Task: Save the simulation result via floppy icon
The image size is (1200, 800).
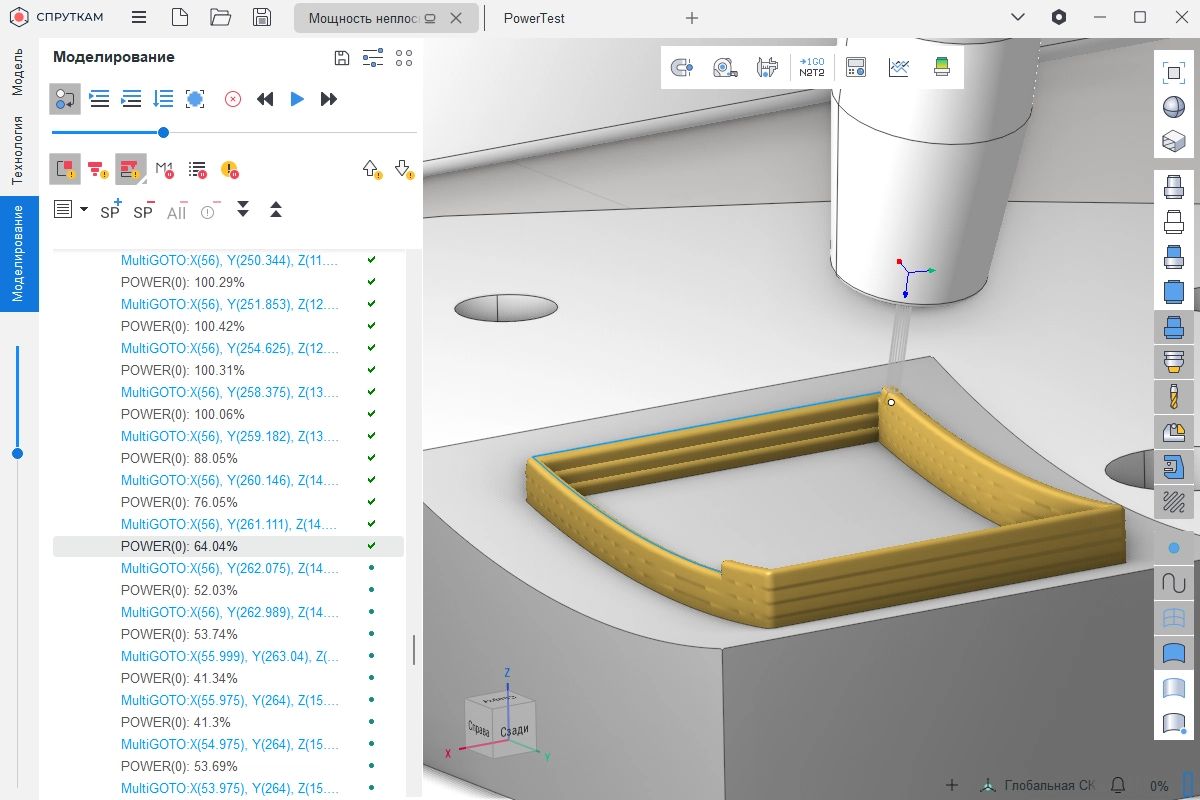Action: 341,58
